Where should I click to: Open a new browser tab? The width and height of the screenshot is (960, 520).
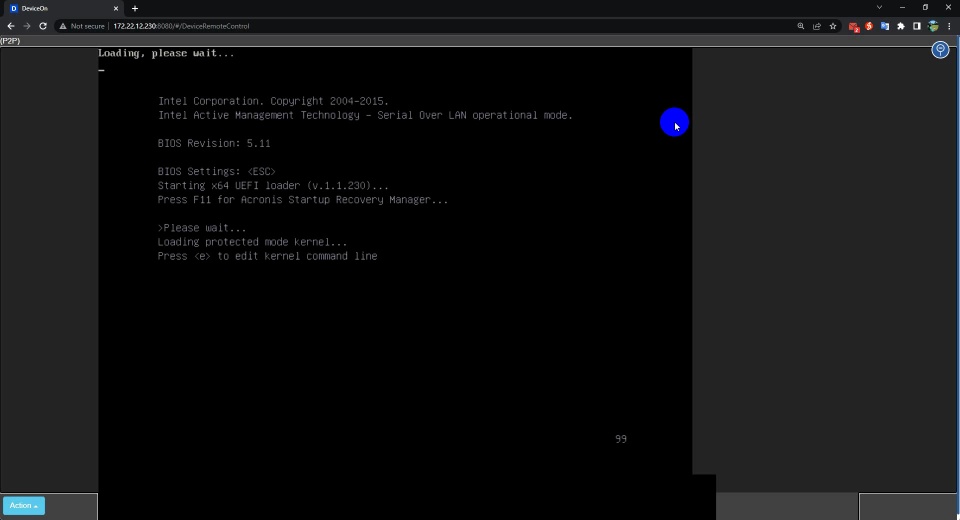pos(135,9)
